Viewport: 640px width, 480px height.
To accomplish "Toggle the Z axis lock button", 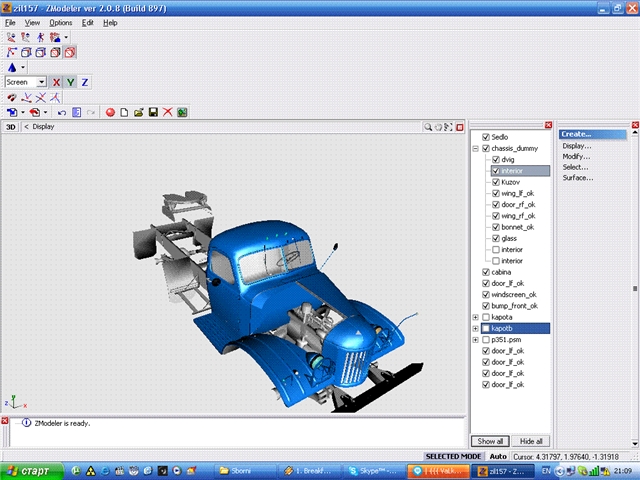I will click(85, 82).
